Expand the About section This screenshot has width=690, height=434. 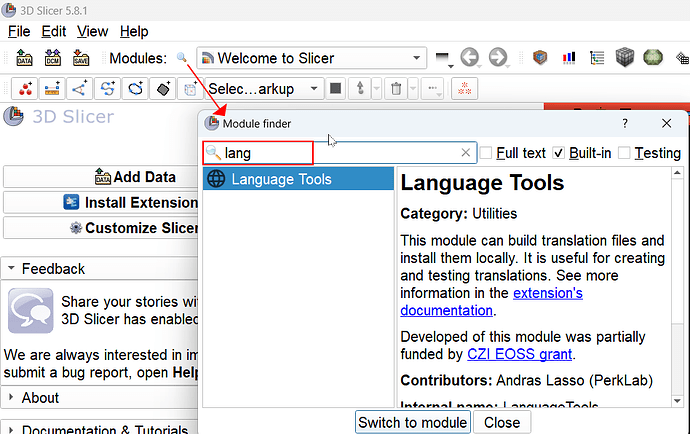pyautogui.click(x=40, y=398)
